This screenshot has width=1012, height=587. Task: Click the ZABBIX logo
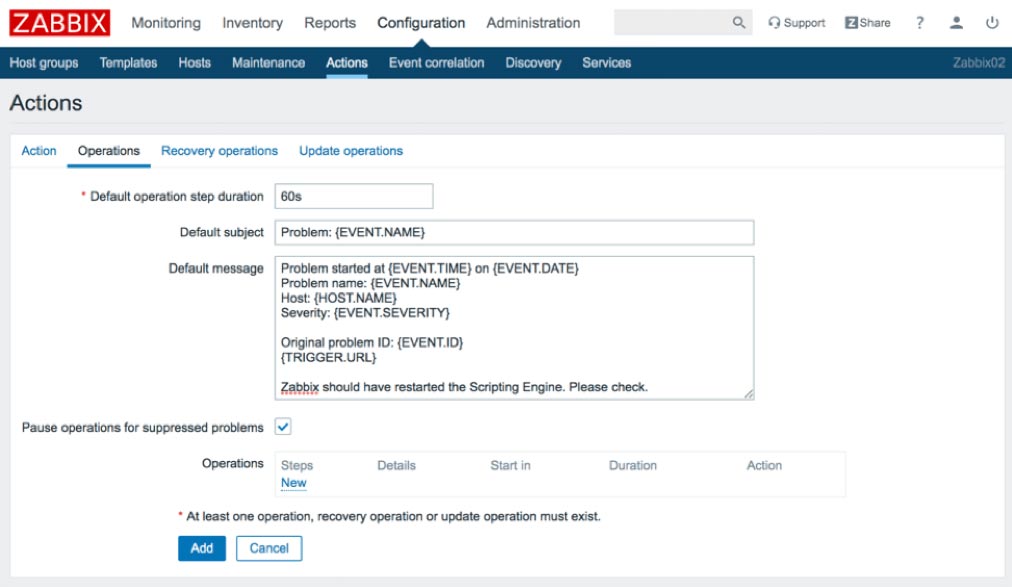pos(59,23)
